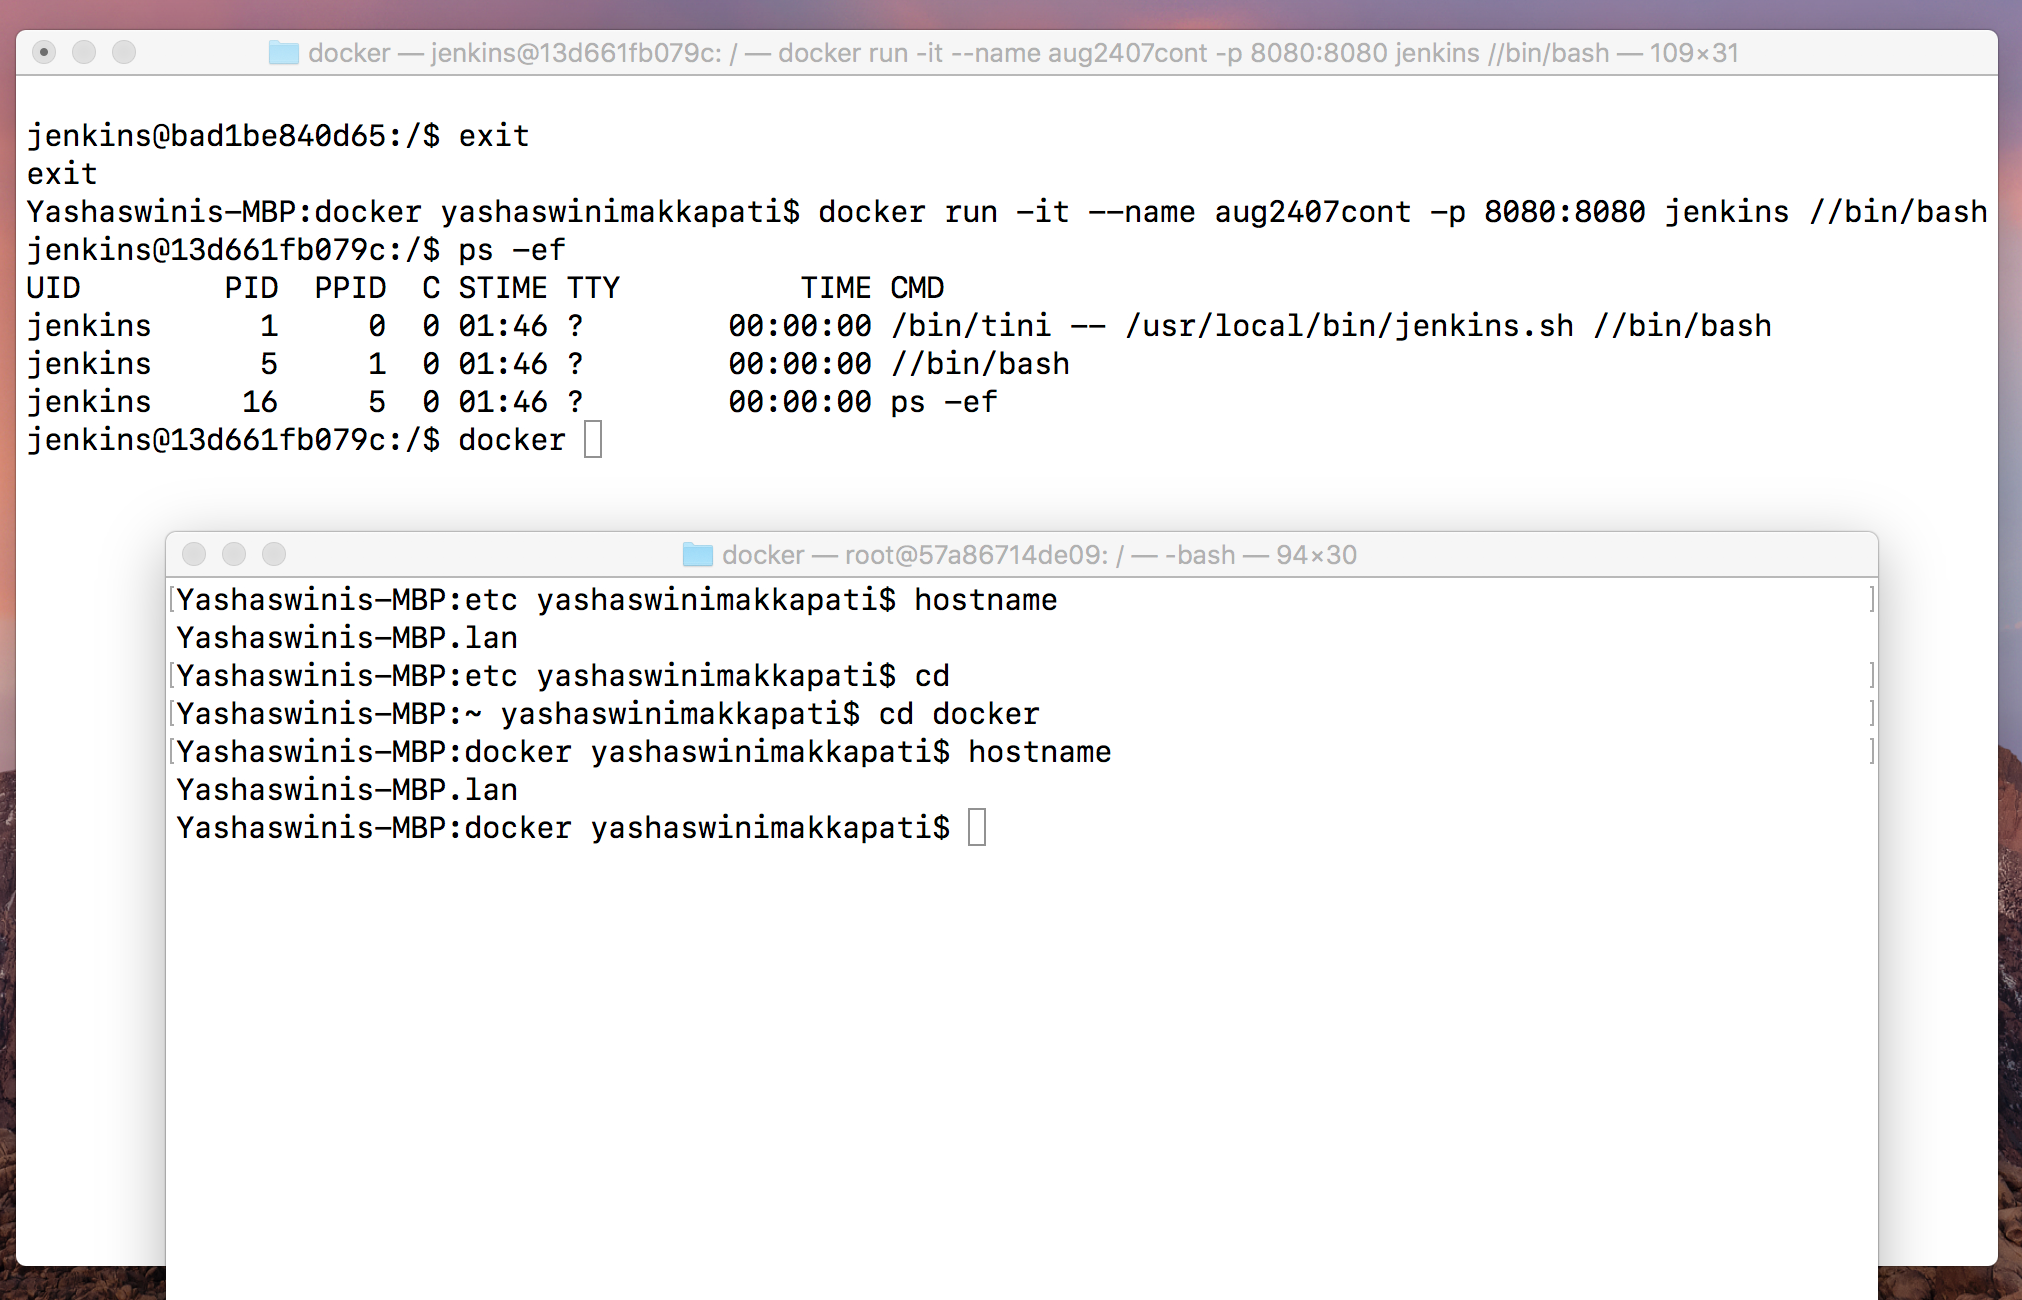
Task: Click the '//bin/bash' process row with PID 5
Action: coord(548,364)
